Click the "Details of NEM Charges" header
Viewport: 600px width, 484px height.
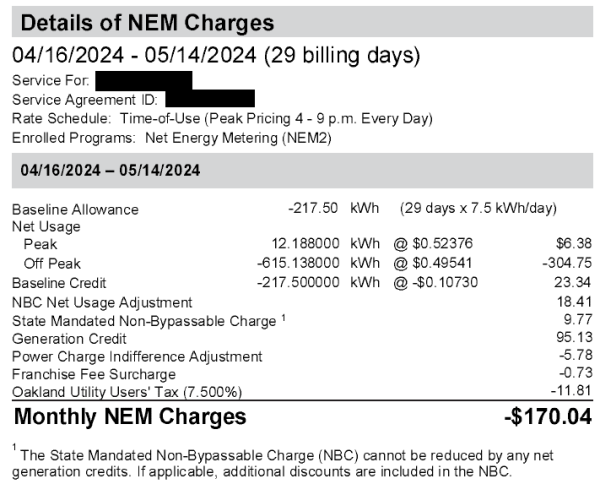[147, 22]
